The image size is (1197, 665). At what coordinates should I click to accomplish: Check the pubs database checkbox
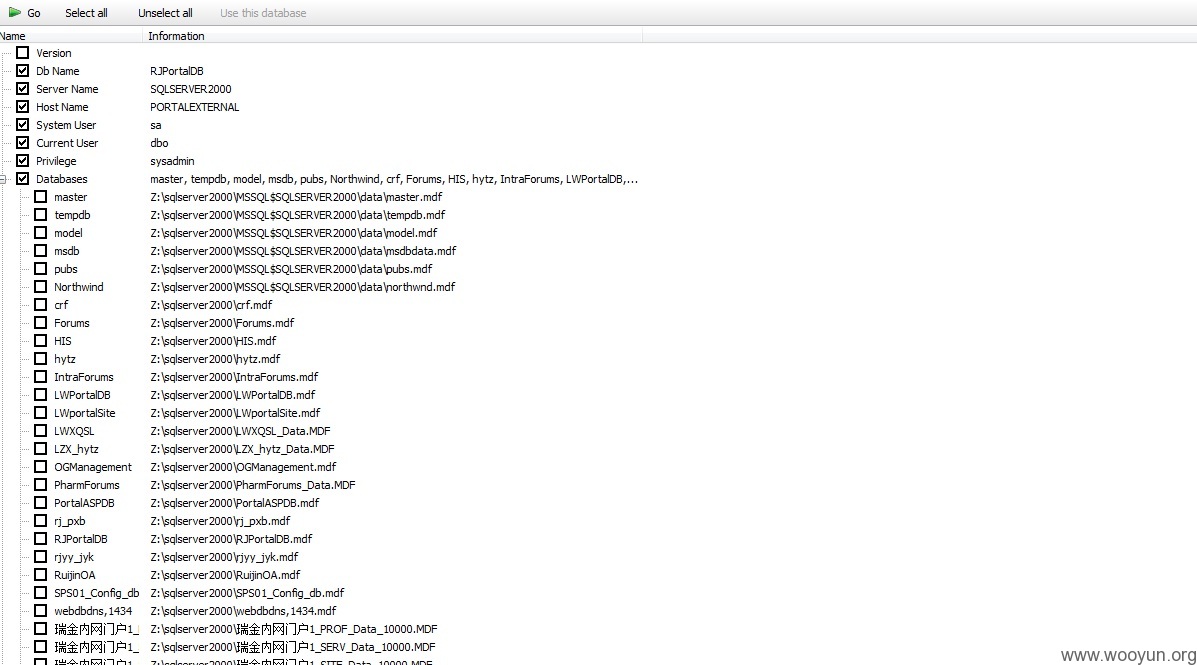coord(40,268)
